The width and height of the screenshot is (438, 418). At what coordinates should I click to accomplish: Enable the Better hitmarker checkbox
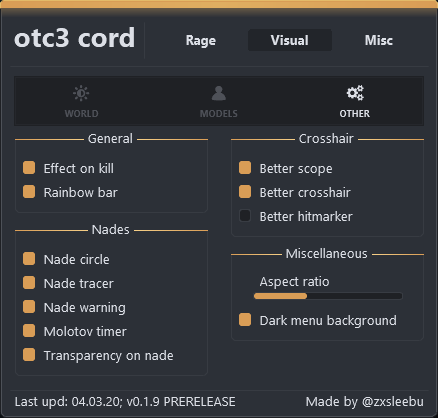coord(245,216)
